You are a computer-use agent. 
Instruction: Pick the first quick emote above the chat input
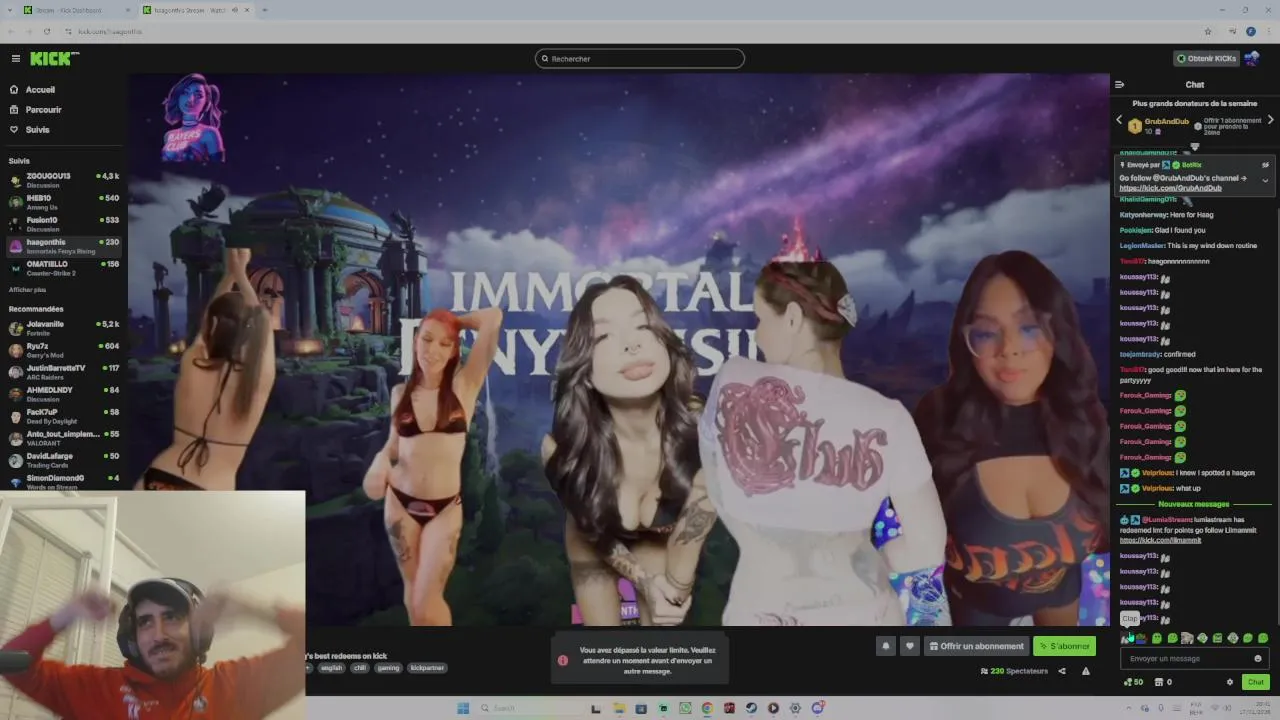(x=1126, y=638)
